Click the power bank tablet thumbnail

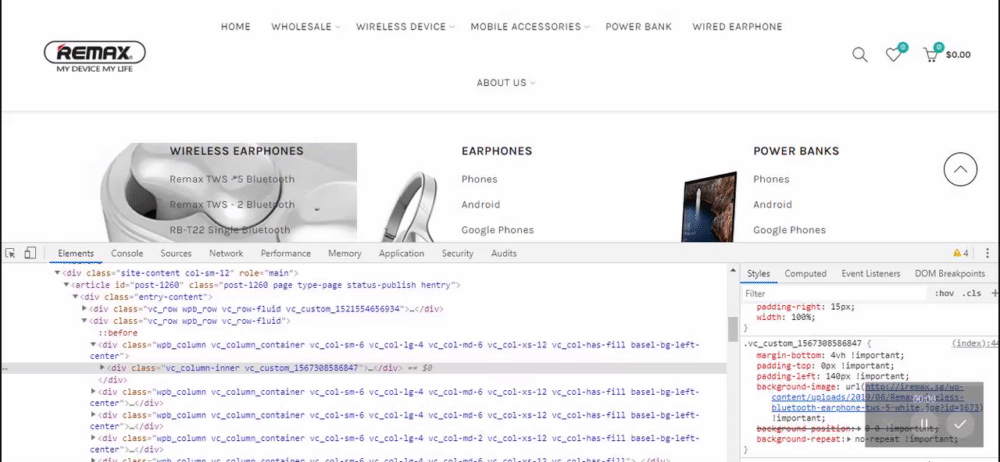coord(709,206)
